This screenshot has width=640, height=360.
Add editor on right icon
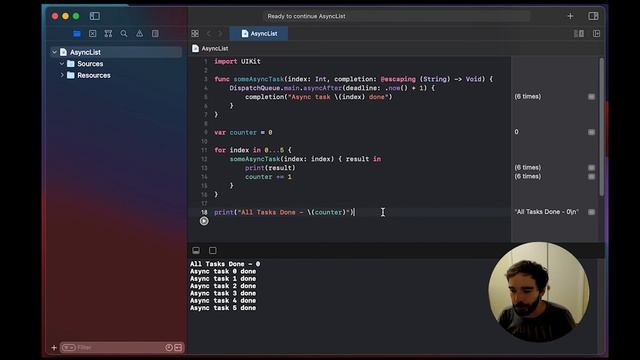click(596, 33)
